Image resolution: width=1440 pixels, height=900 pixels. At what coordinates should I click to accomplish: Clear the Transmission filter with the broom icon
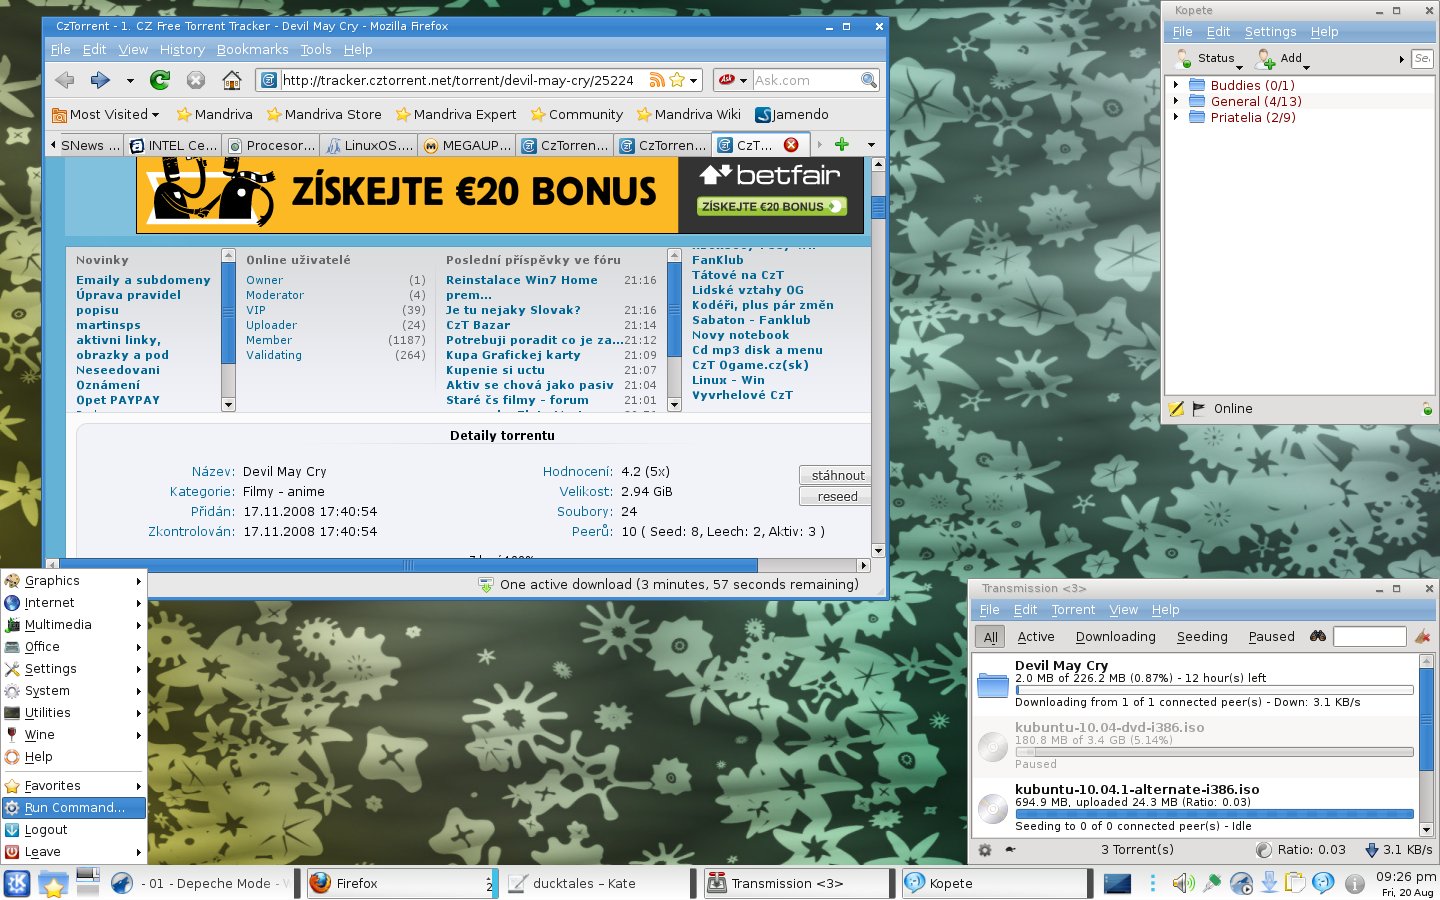pos(1422,636)
